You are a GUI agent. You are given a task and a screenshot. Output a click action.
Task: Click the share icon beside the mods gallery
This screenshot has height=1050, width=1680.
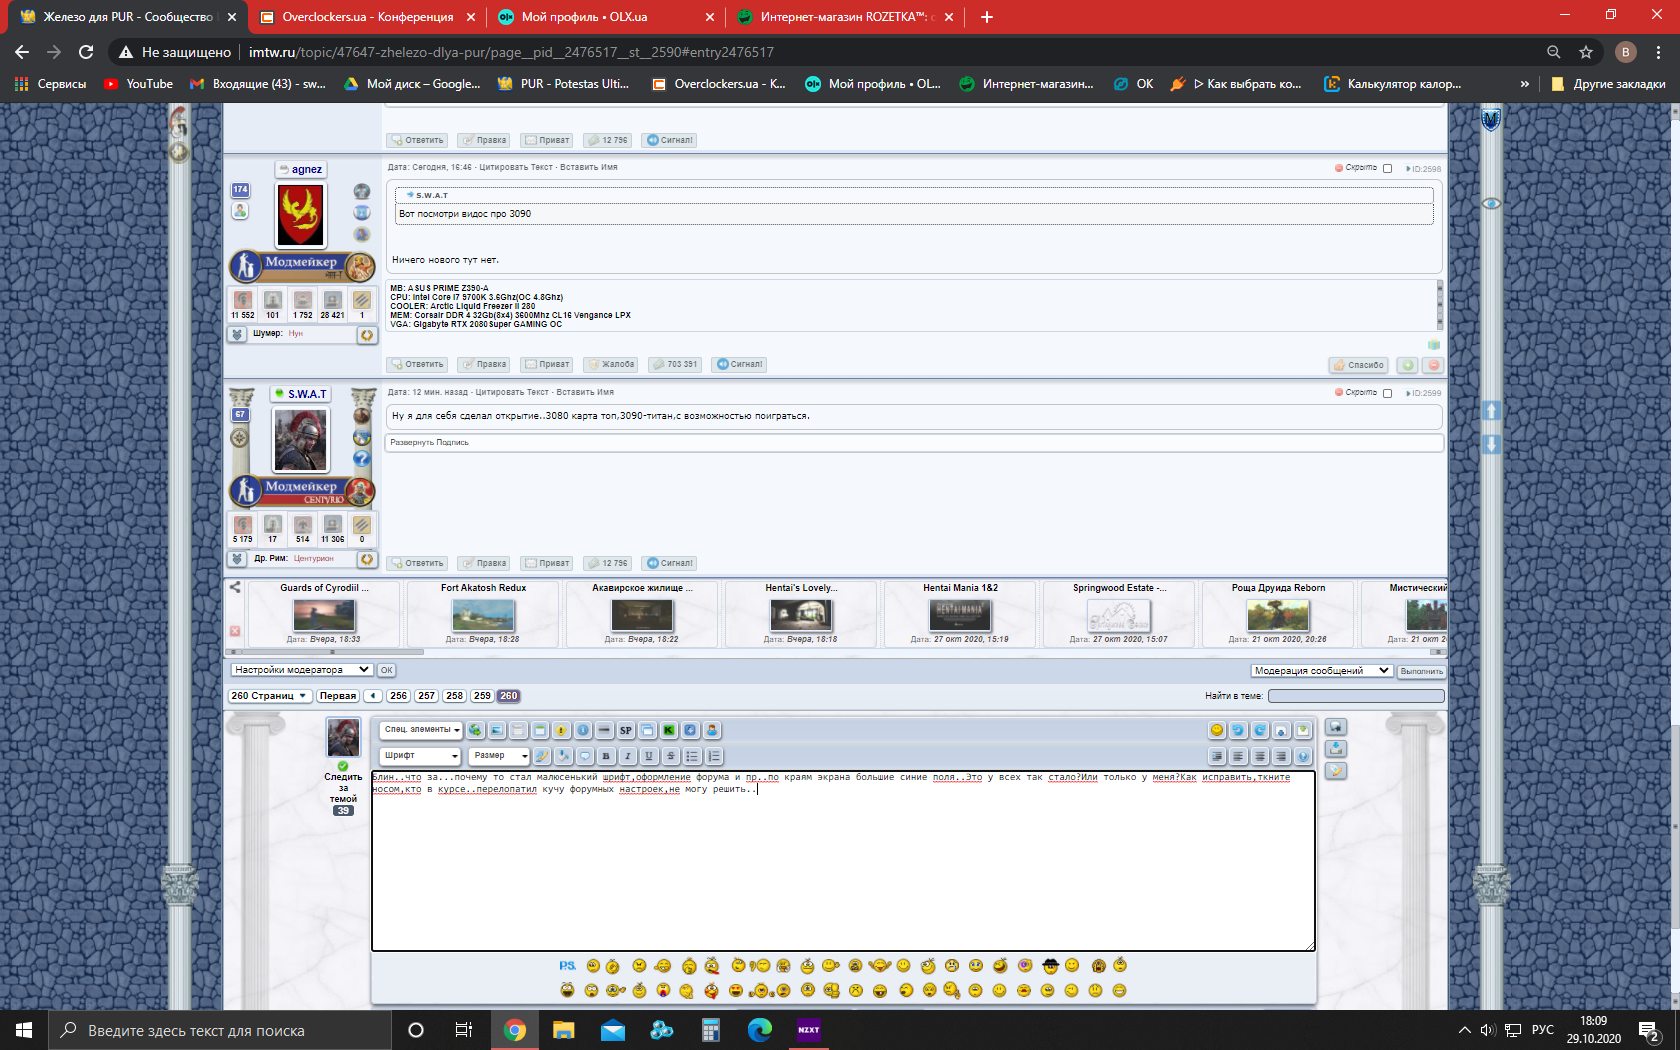tap(235, 587)
